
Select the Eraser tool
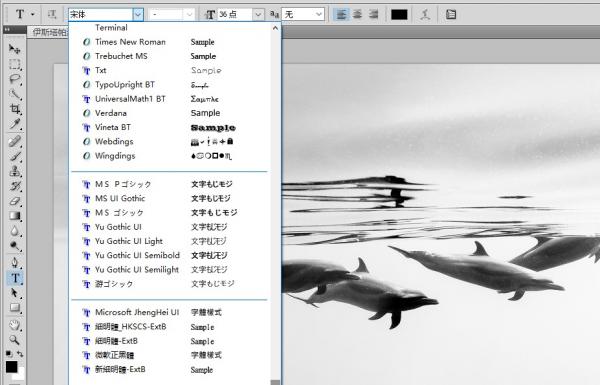(15, 201)
